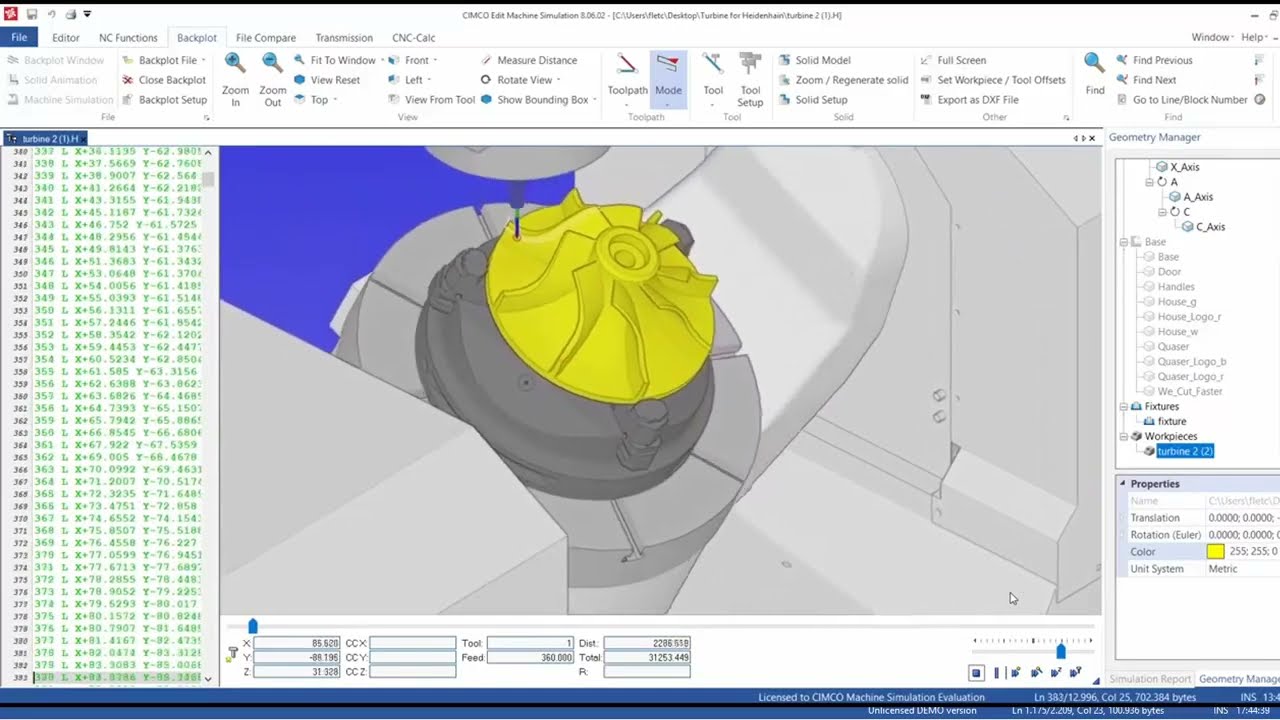Open the Front view dropdown arrow
Viewport: 1280px width, 720px height.
tap(436, 60)
